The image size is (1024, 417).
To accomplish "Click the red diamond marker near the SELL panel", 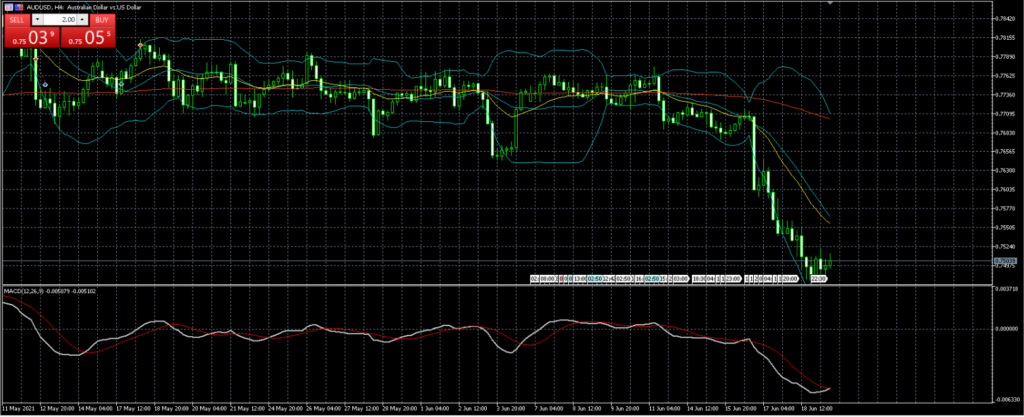I will 36,59.
